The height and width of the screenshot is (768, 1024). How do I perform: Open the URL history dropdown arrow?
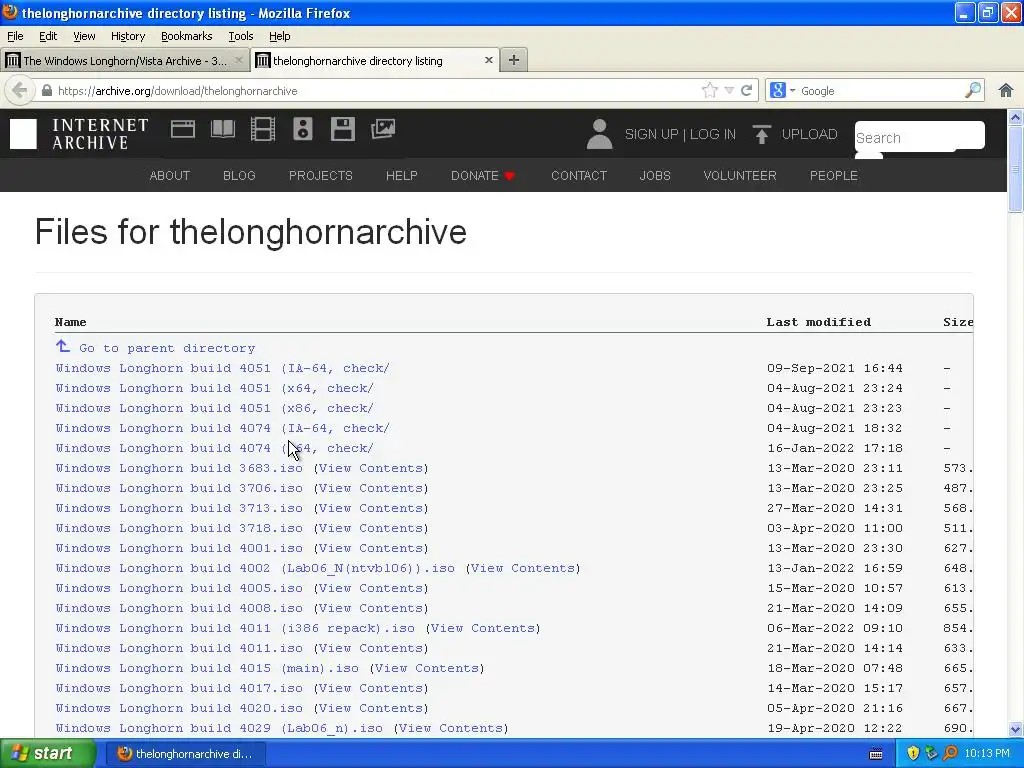click(x=729, y=91)
